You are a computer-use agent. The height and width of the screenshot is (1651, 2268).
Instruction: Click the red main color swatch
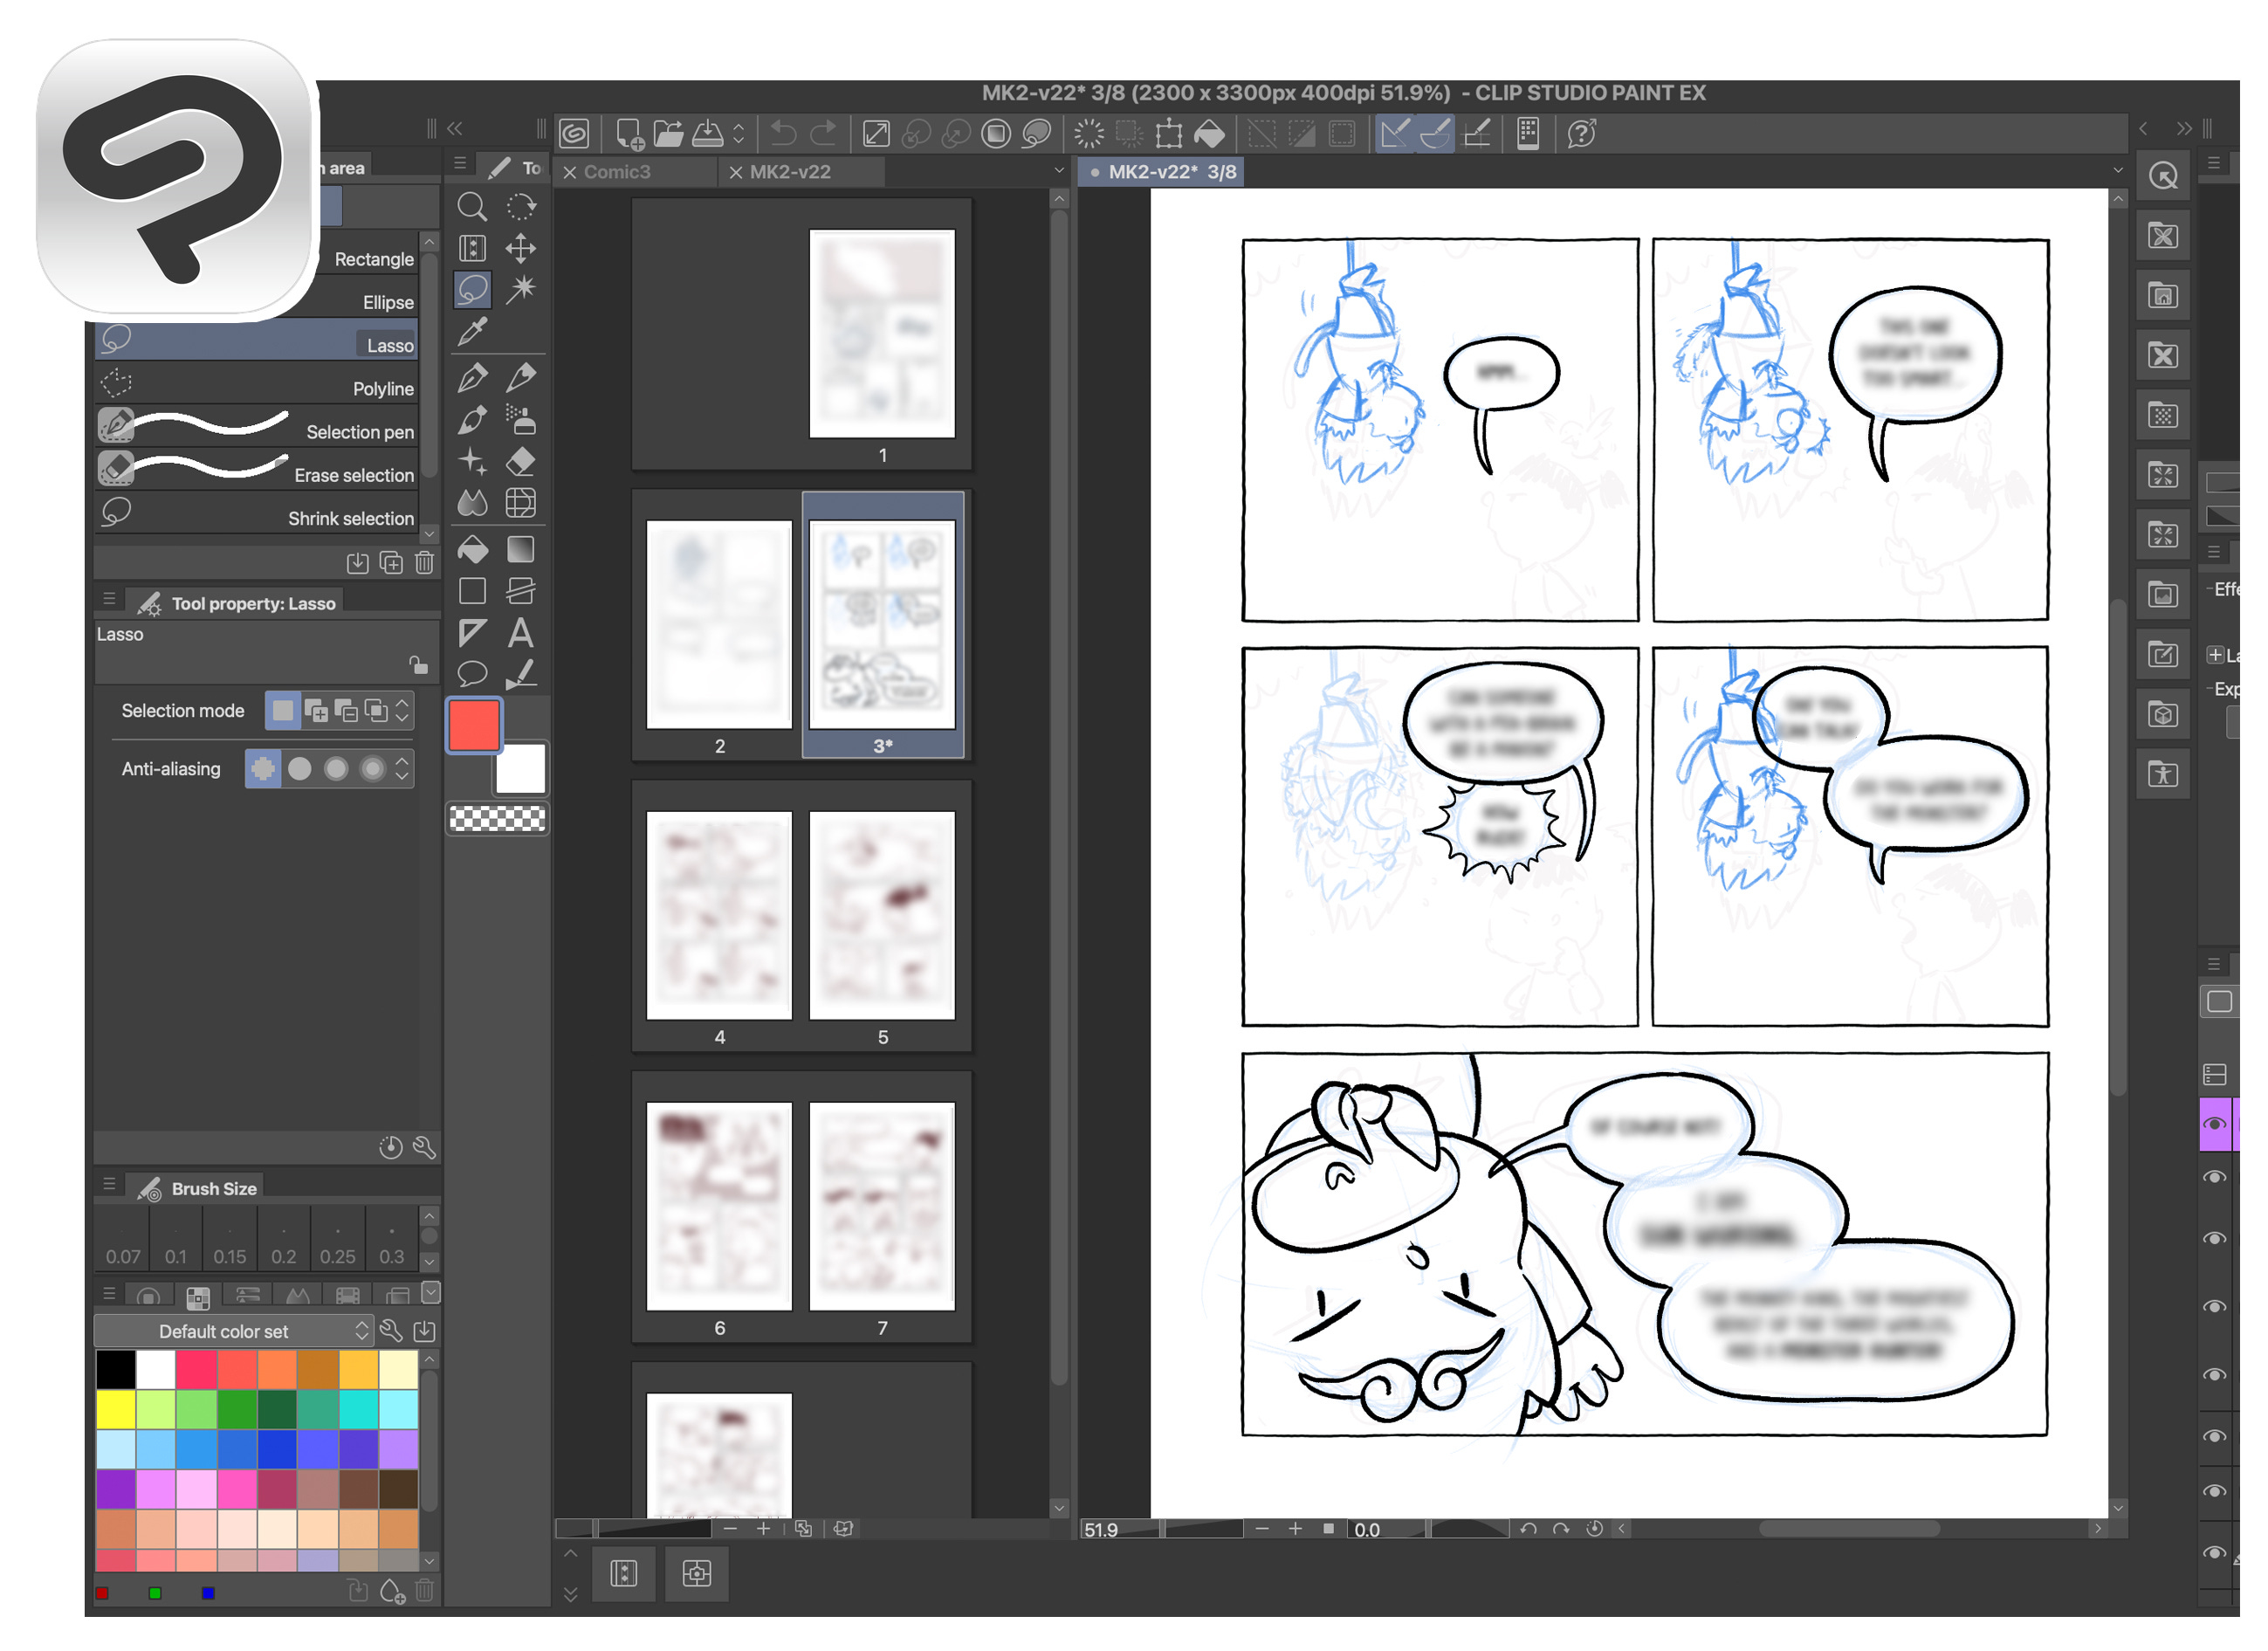tap(474, 725)
